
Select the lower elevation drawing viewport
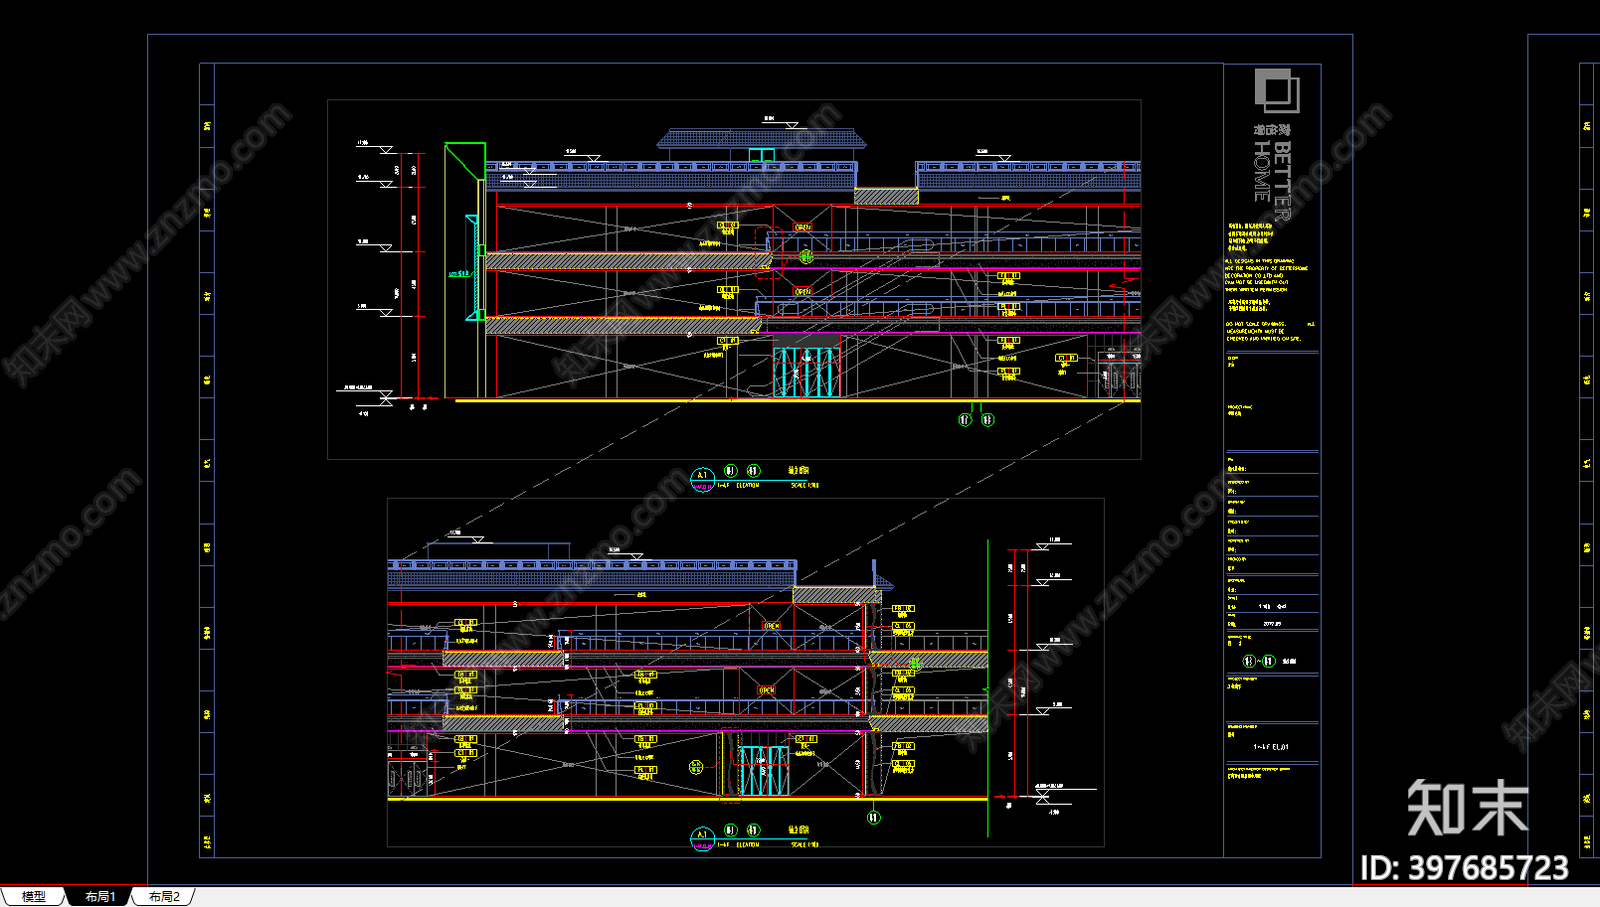click(x=746, y=672)
